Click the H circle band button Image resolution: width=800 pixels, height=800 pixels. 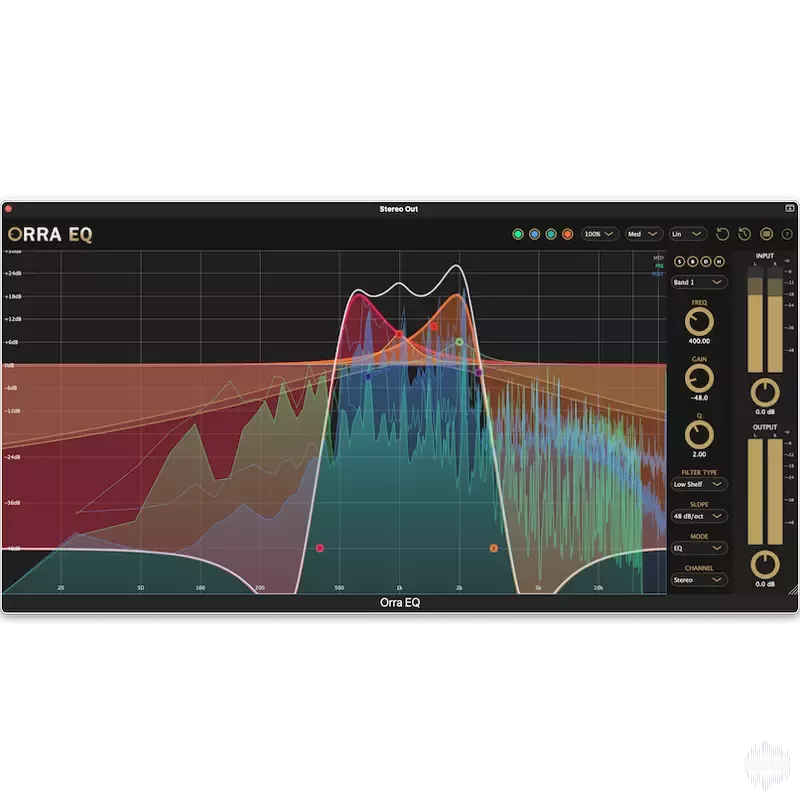pyautogui.click(x=719, y=262)
